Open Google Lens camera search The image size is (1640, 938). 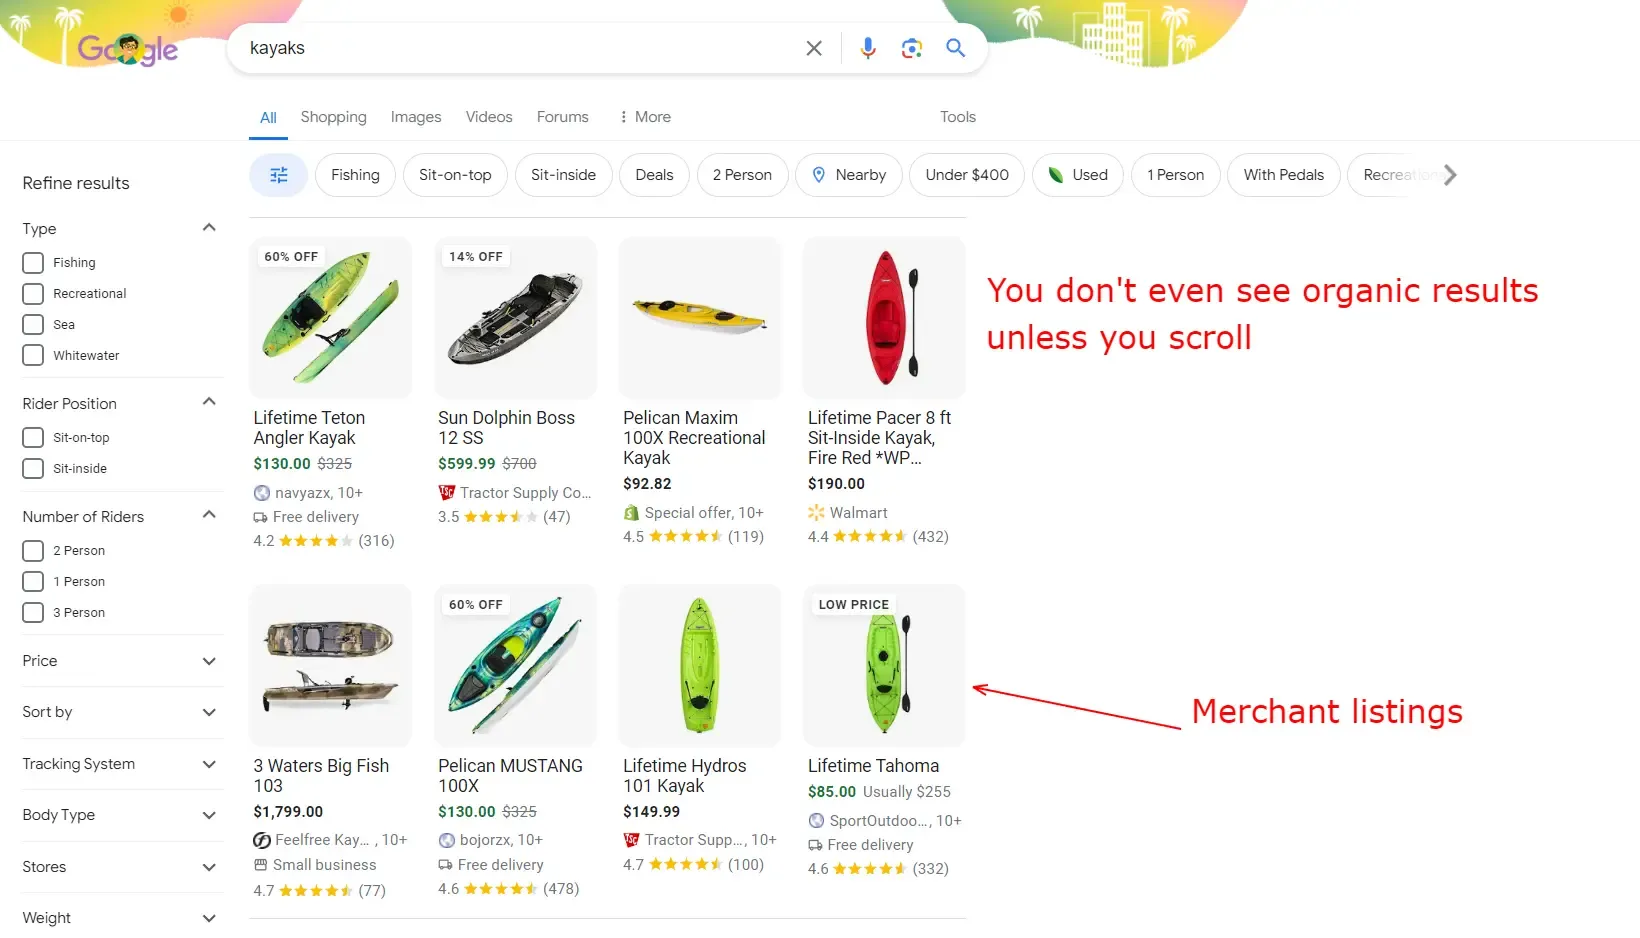tap(911, 48)
